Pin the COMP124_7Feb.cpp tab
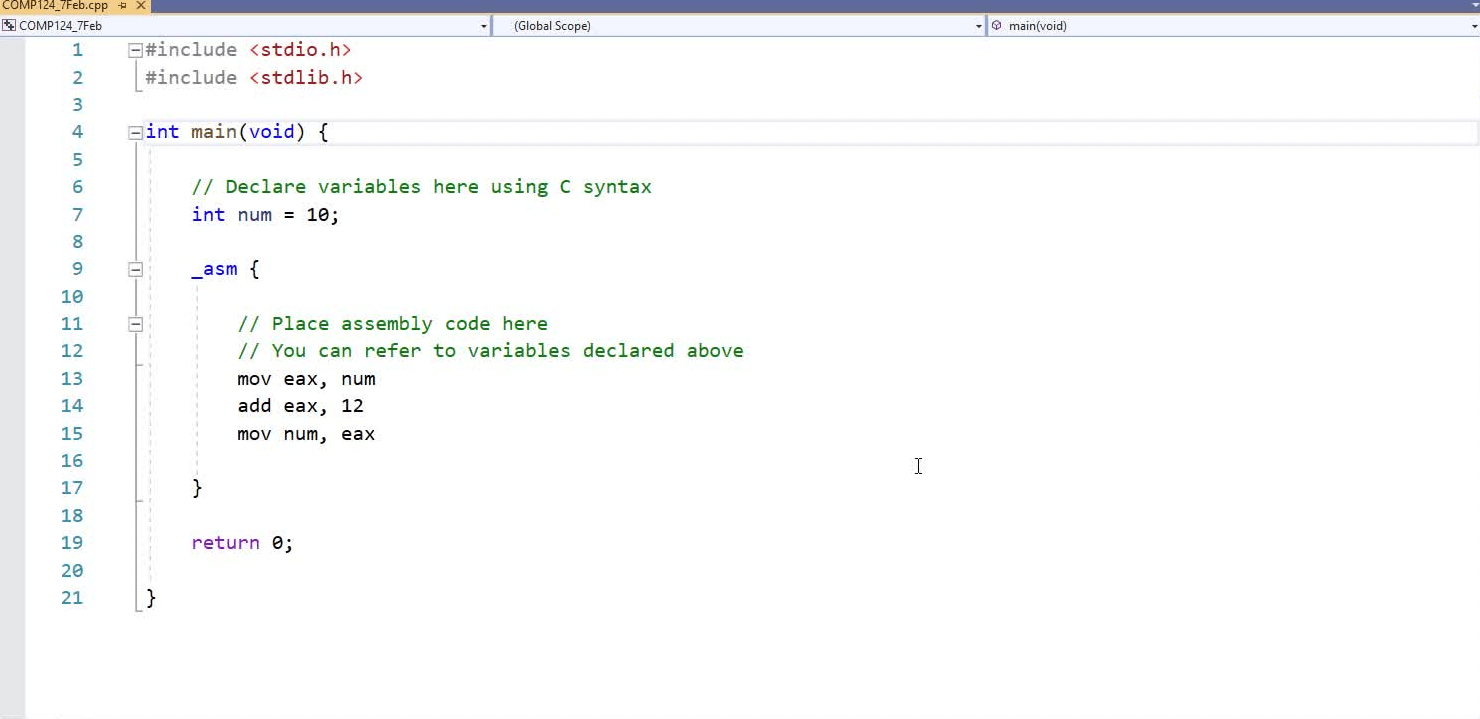Viewport: 1480px width, 719px height. 123,6
